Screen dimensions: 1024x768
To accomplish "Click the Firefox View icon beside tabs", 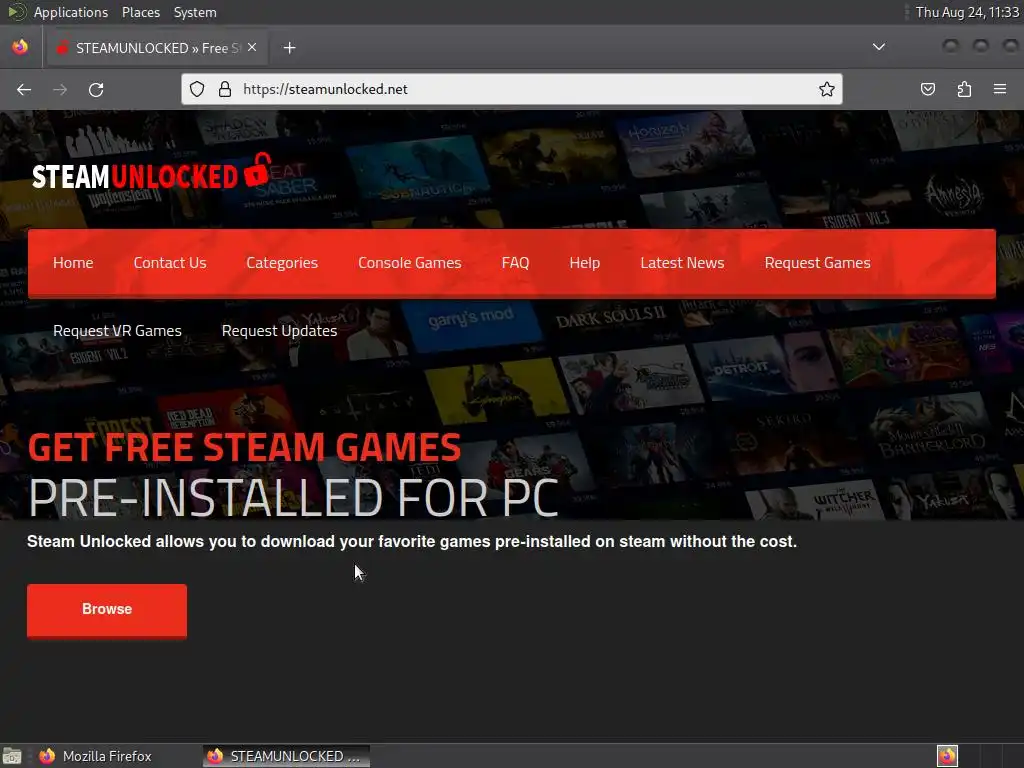I will coord(20,47).
